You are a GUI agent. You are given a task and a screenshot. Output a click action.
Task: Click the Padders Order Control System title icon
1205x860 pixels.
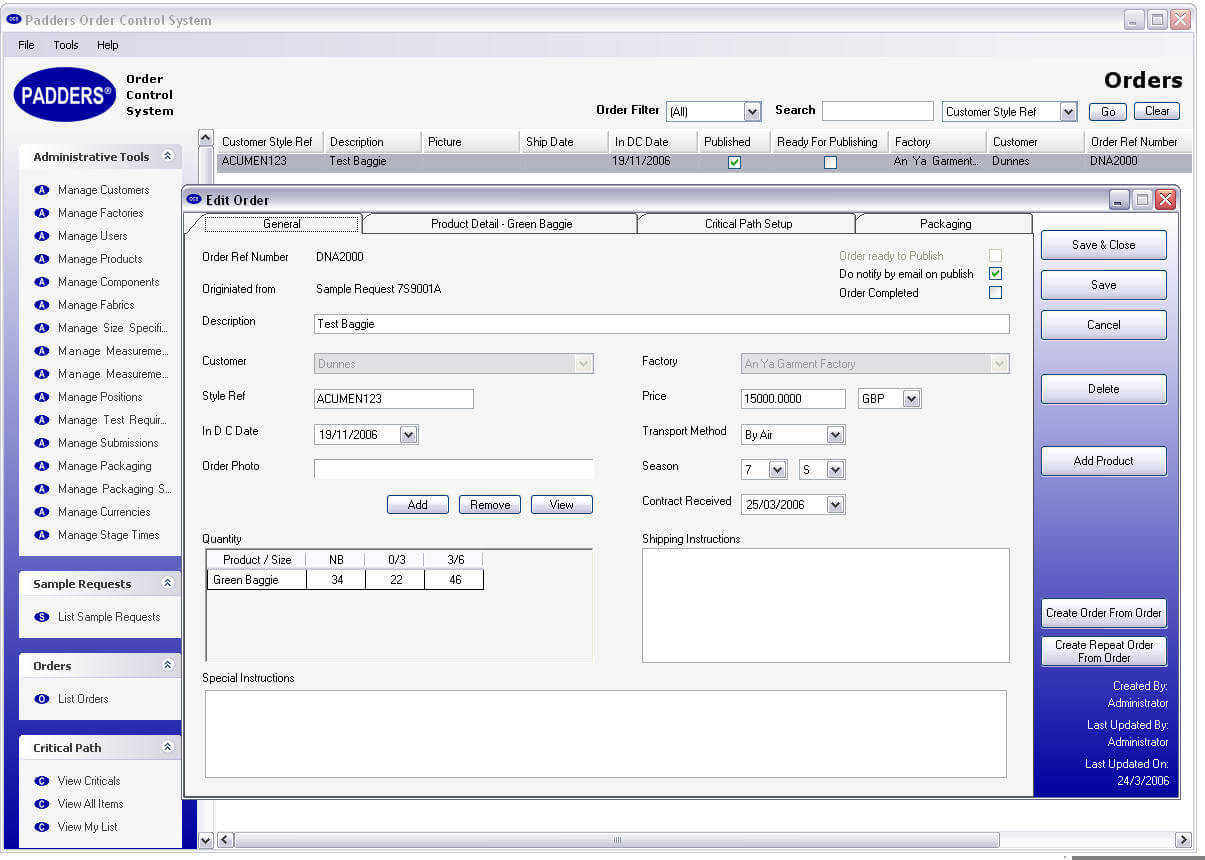pos(14,19)
